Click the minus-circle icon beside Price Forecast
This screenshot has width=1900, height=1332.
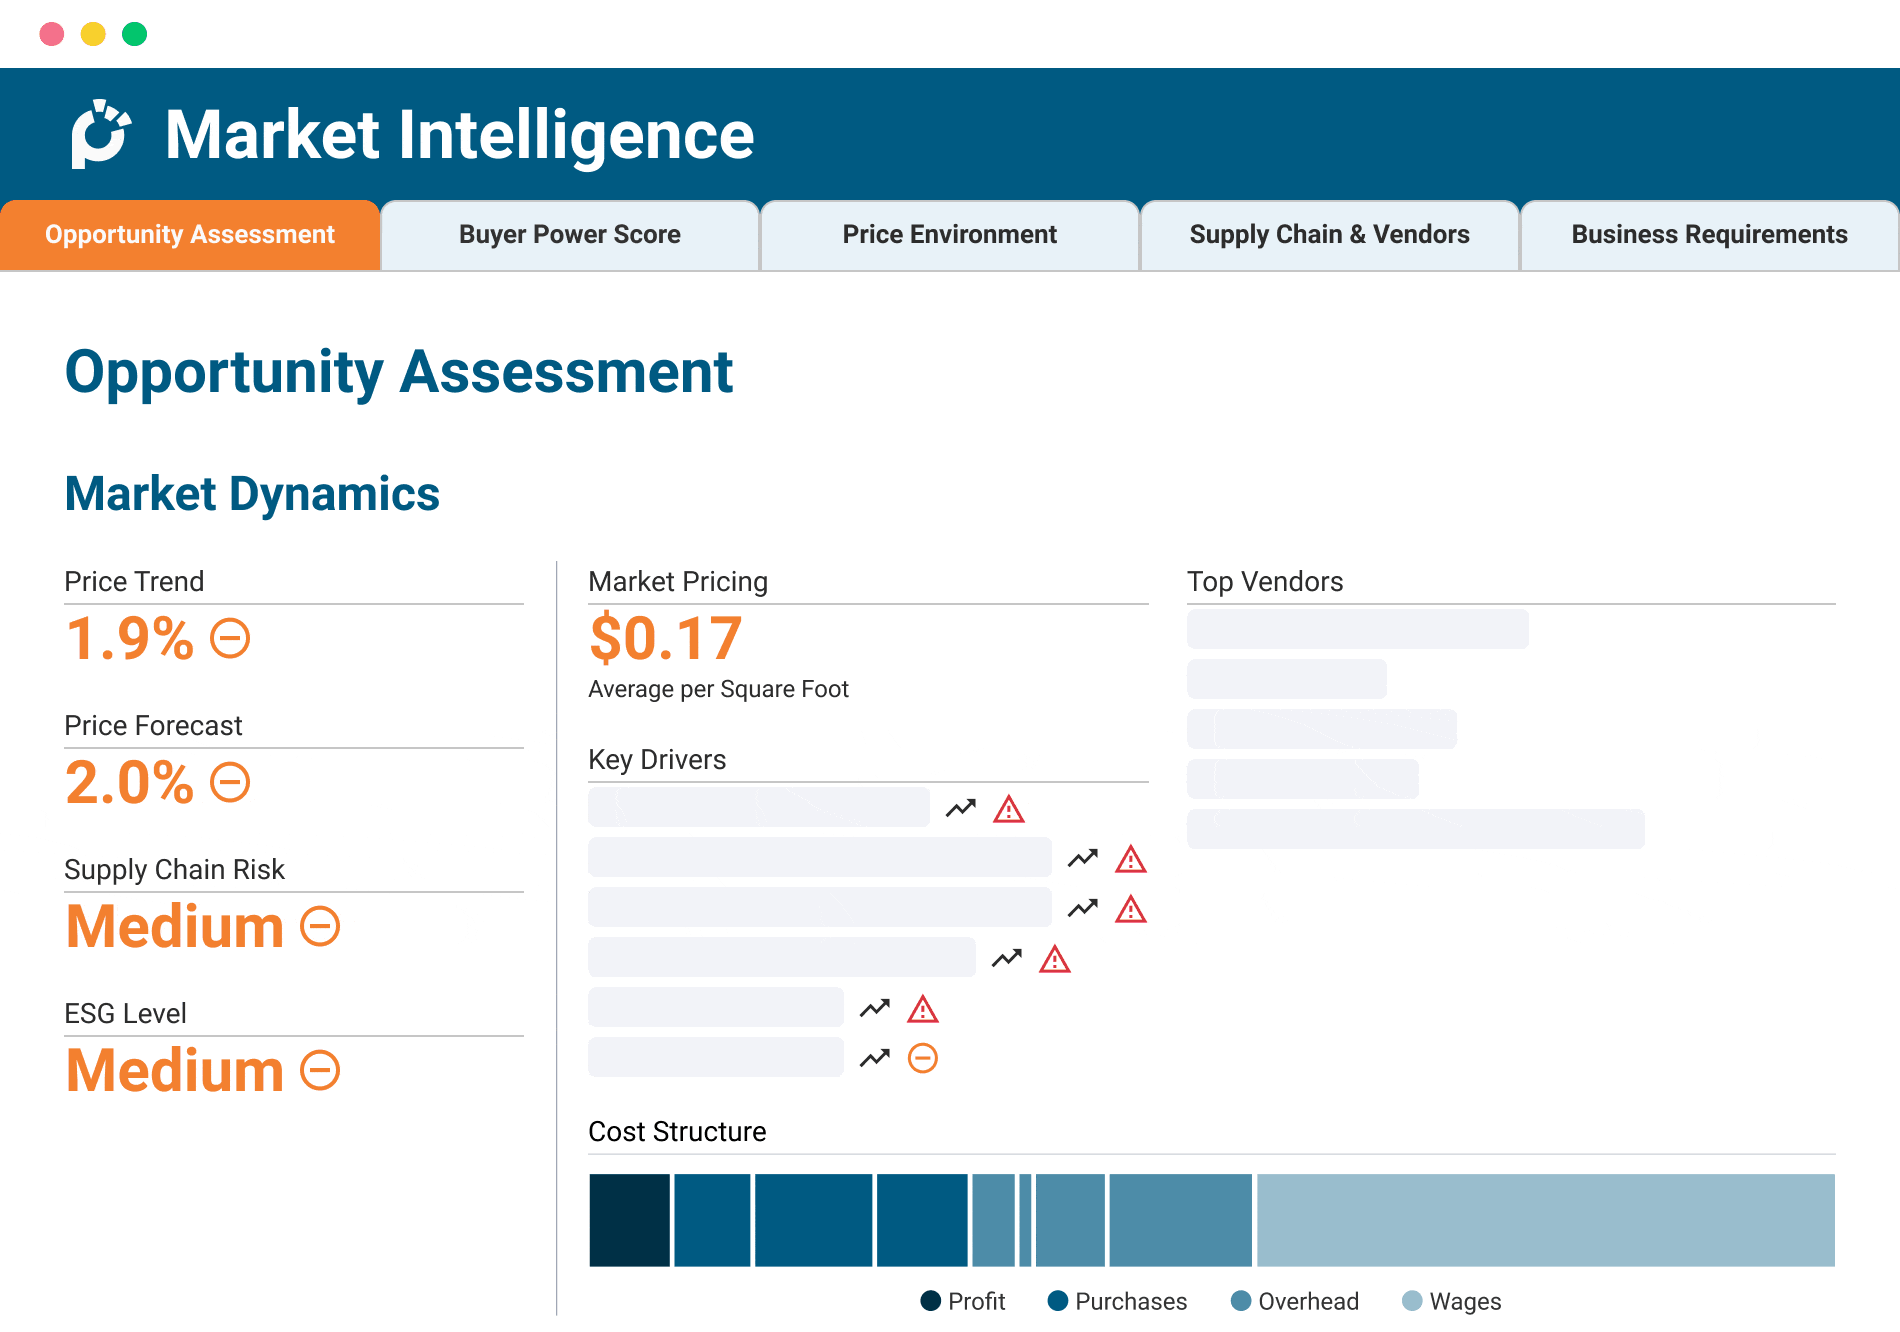tap(229, 782)
